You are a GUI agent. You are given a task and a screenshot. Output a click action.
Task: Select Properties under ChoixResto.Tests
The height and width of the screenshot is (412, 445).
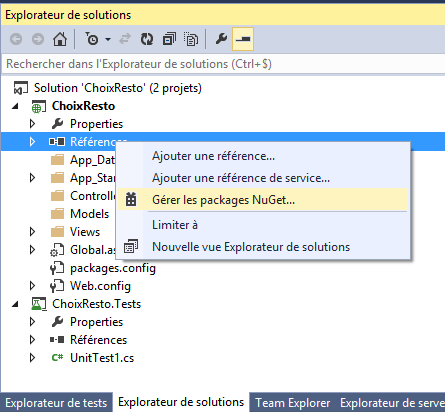(x=96, y=322)
